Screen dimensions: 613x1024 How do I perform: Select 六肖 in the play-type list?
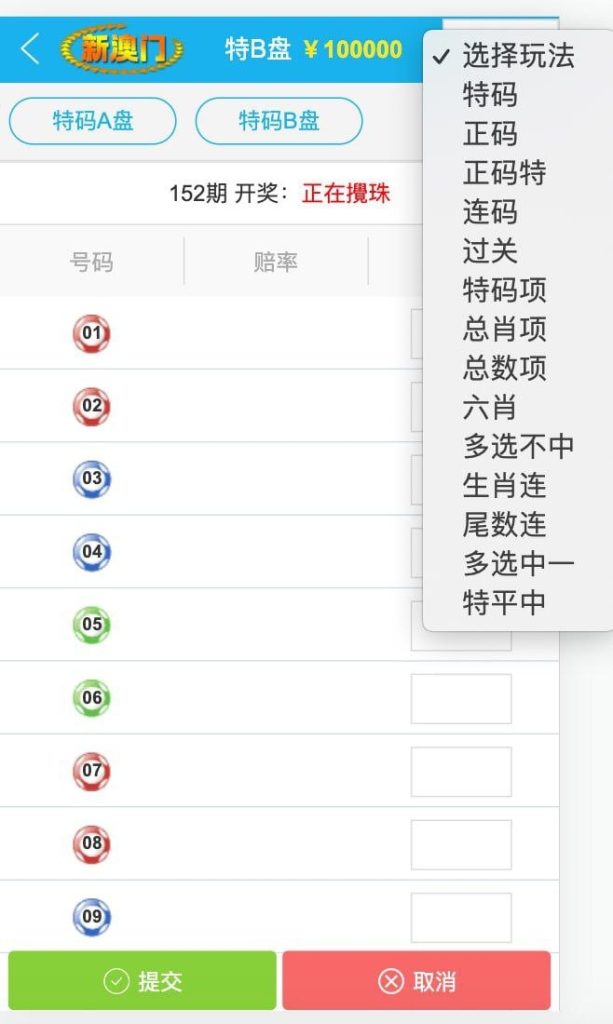pyautogui.click(x=490, y=407)
